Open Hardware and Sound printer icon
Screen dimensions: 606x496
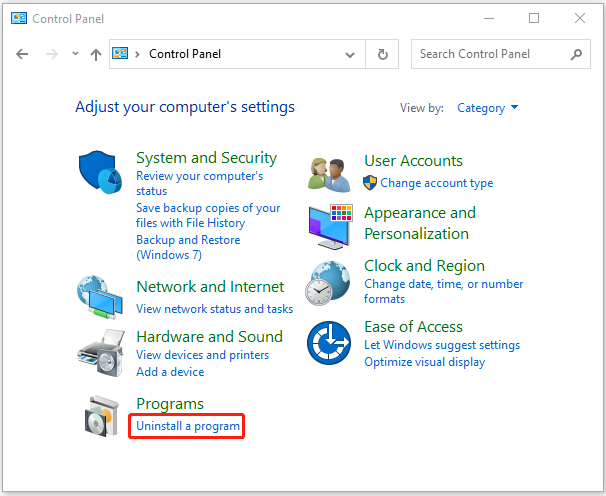[101, 353]
